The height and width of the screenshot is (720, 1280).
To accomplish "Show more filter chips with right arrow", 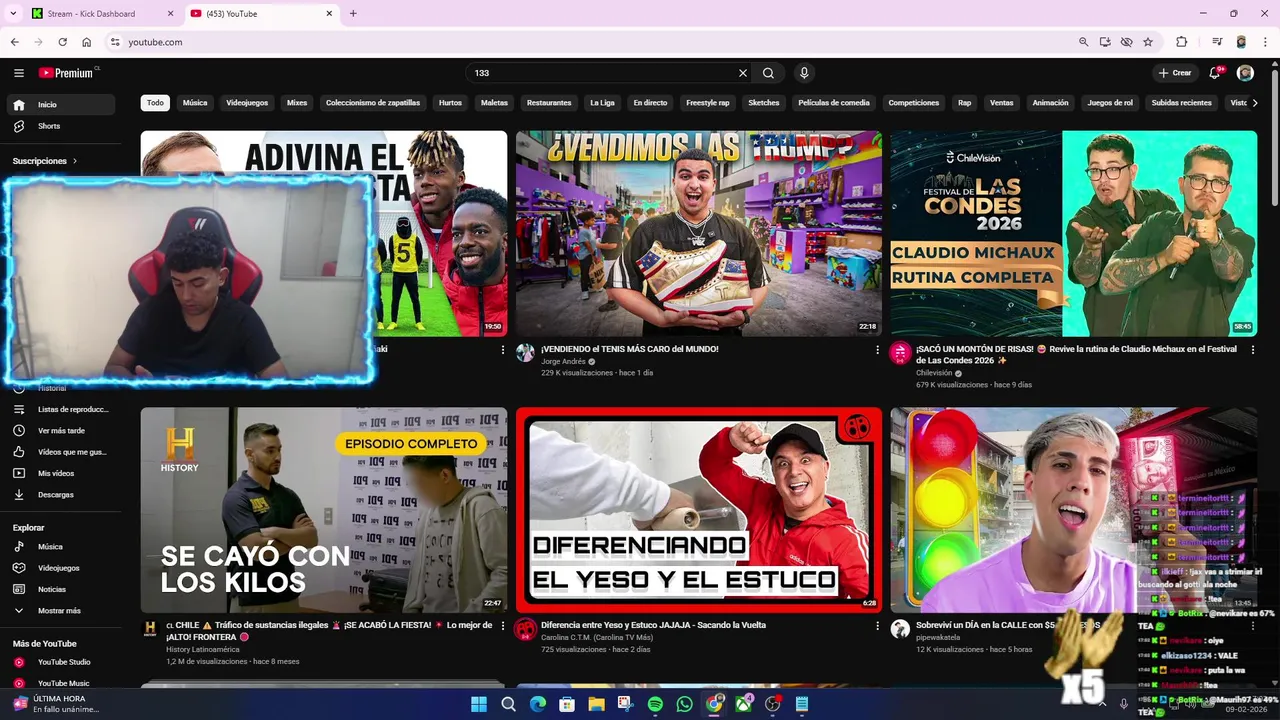I will [1255, 103].
